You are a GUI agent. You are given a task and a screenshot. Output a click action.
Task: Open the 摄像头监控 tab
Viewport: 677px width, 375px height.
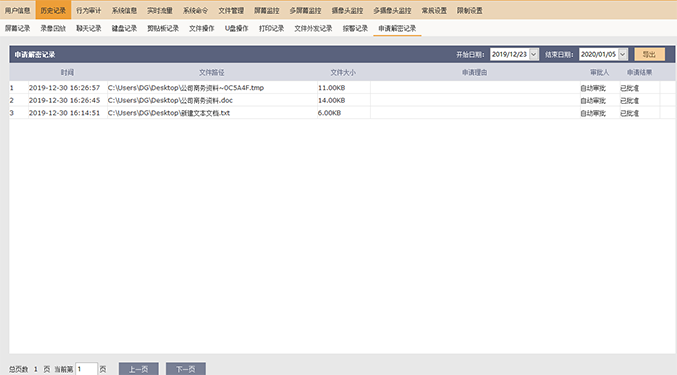click(x=347, y=10)
